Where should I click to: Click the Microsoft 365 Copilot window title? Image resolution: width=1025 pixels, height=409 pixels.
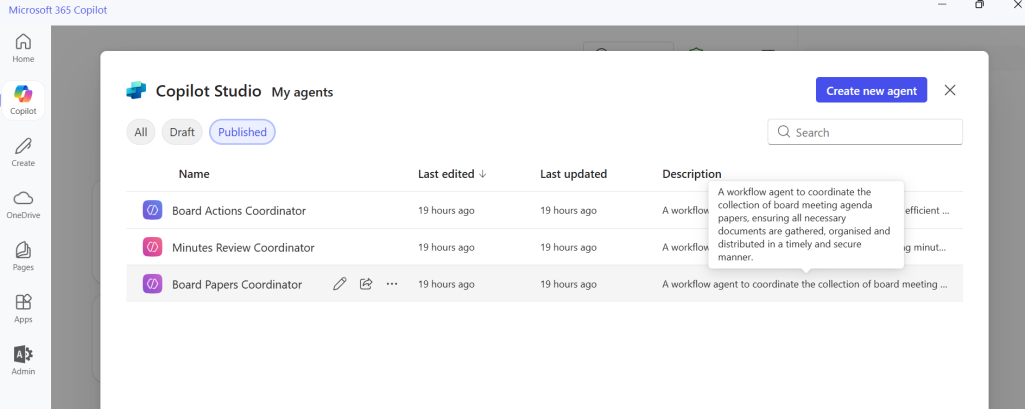pos(58,10)
